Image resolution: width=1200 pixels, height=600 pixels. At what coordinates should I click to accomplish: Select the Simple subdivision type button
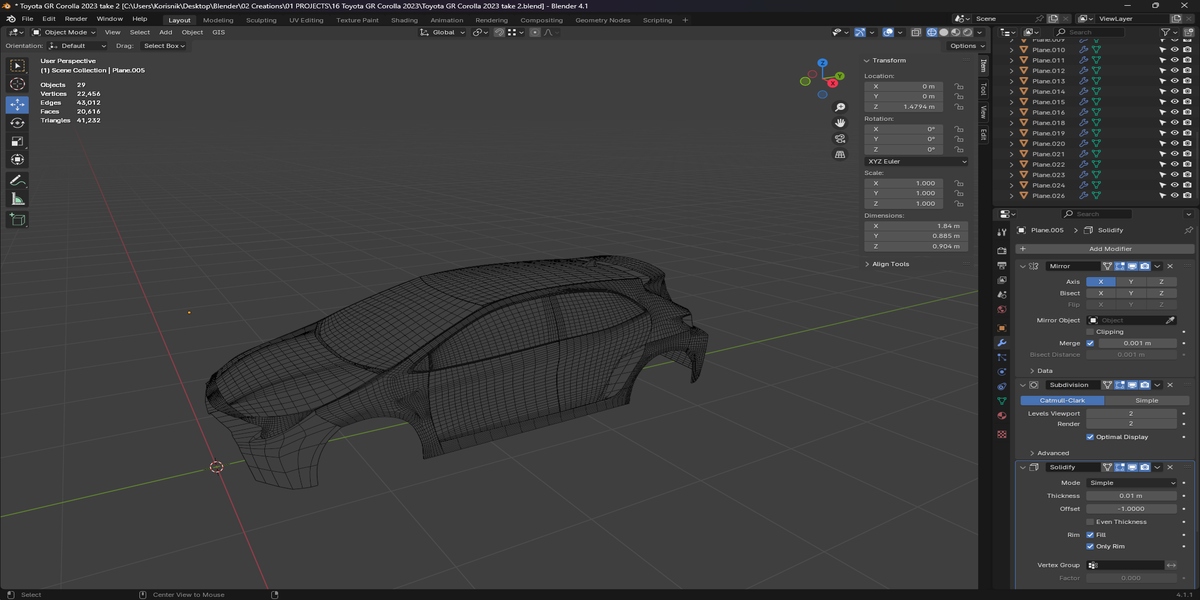tap(1146, 400)
